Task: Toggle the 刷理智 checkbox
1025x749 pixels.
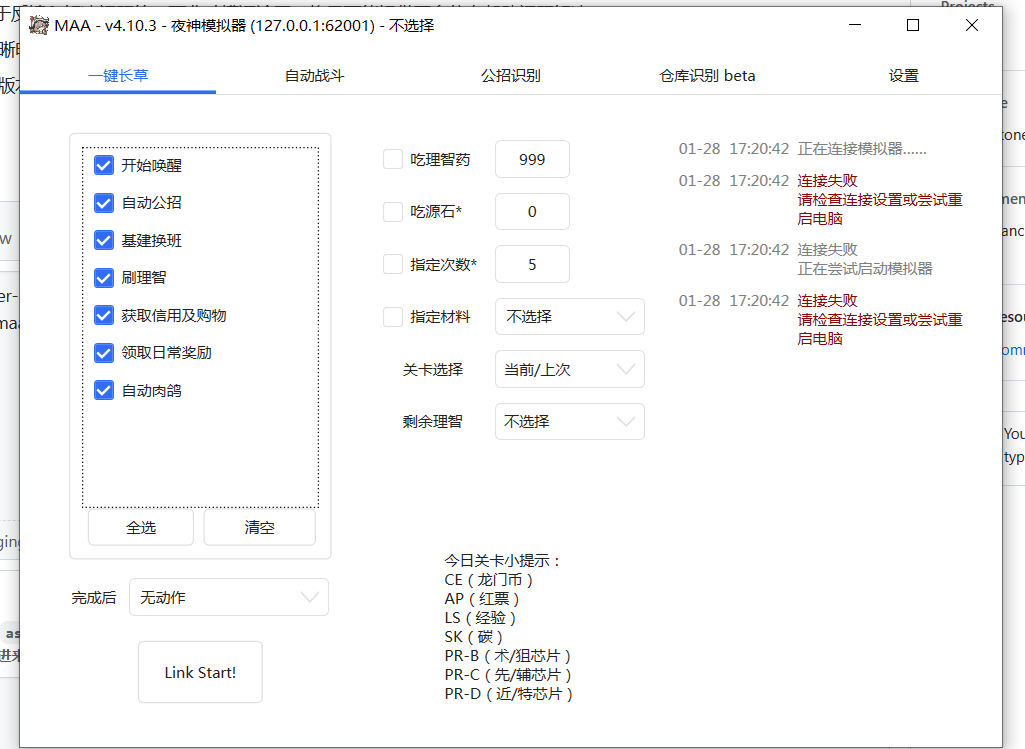Action: (104, 278)
